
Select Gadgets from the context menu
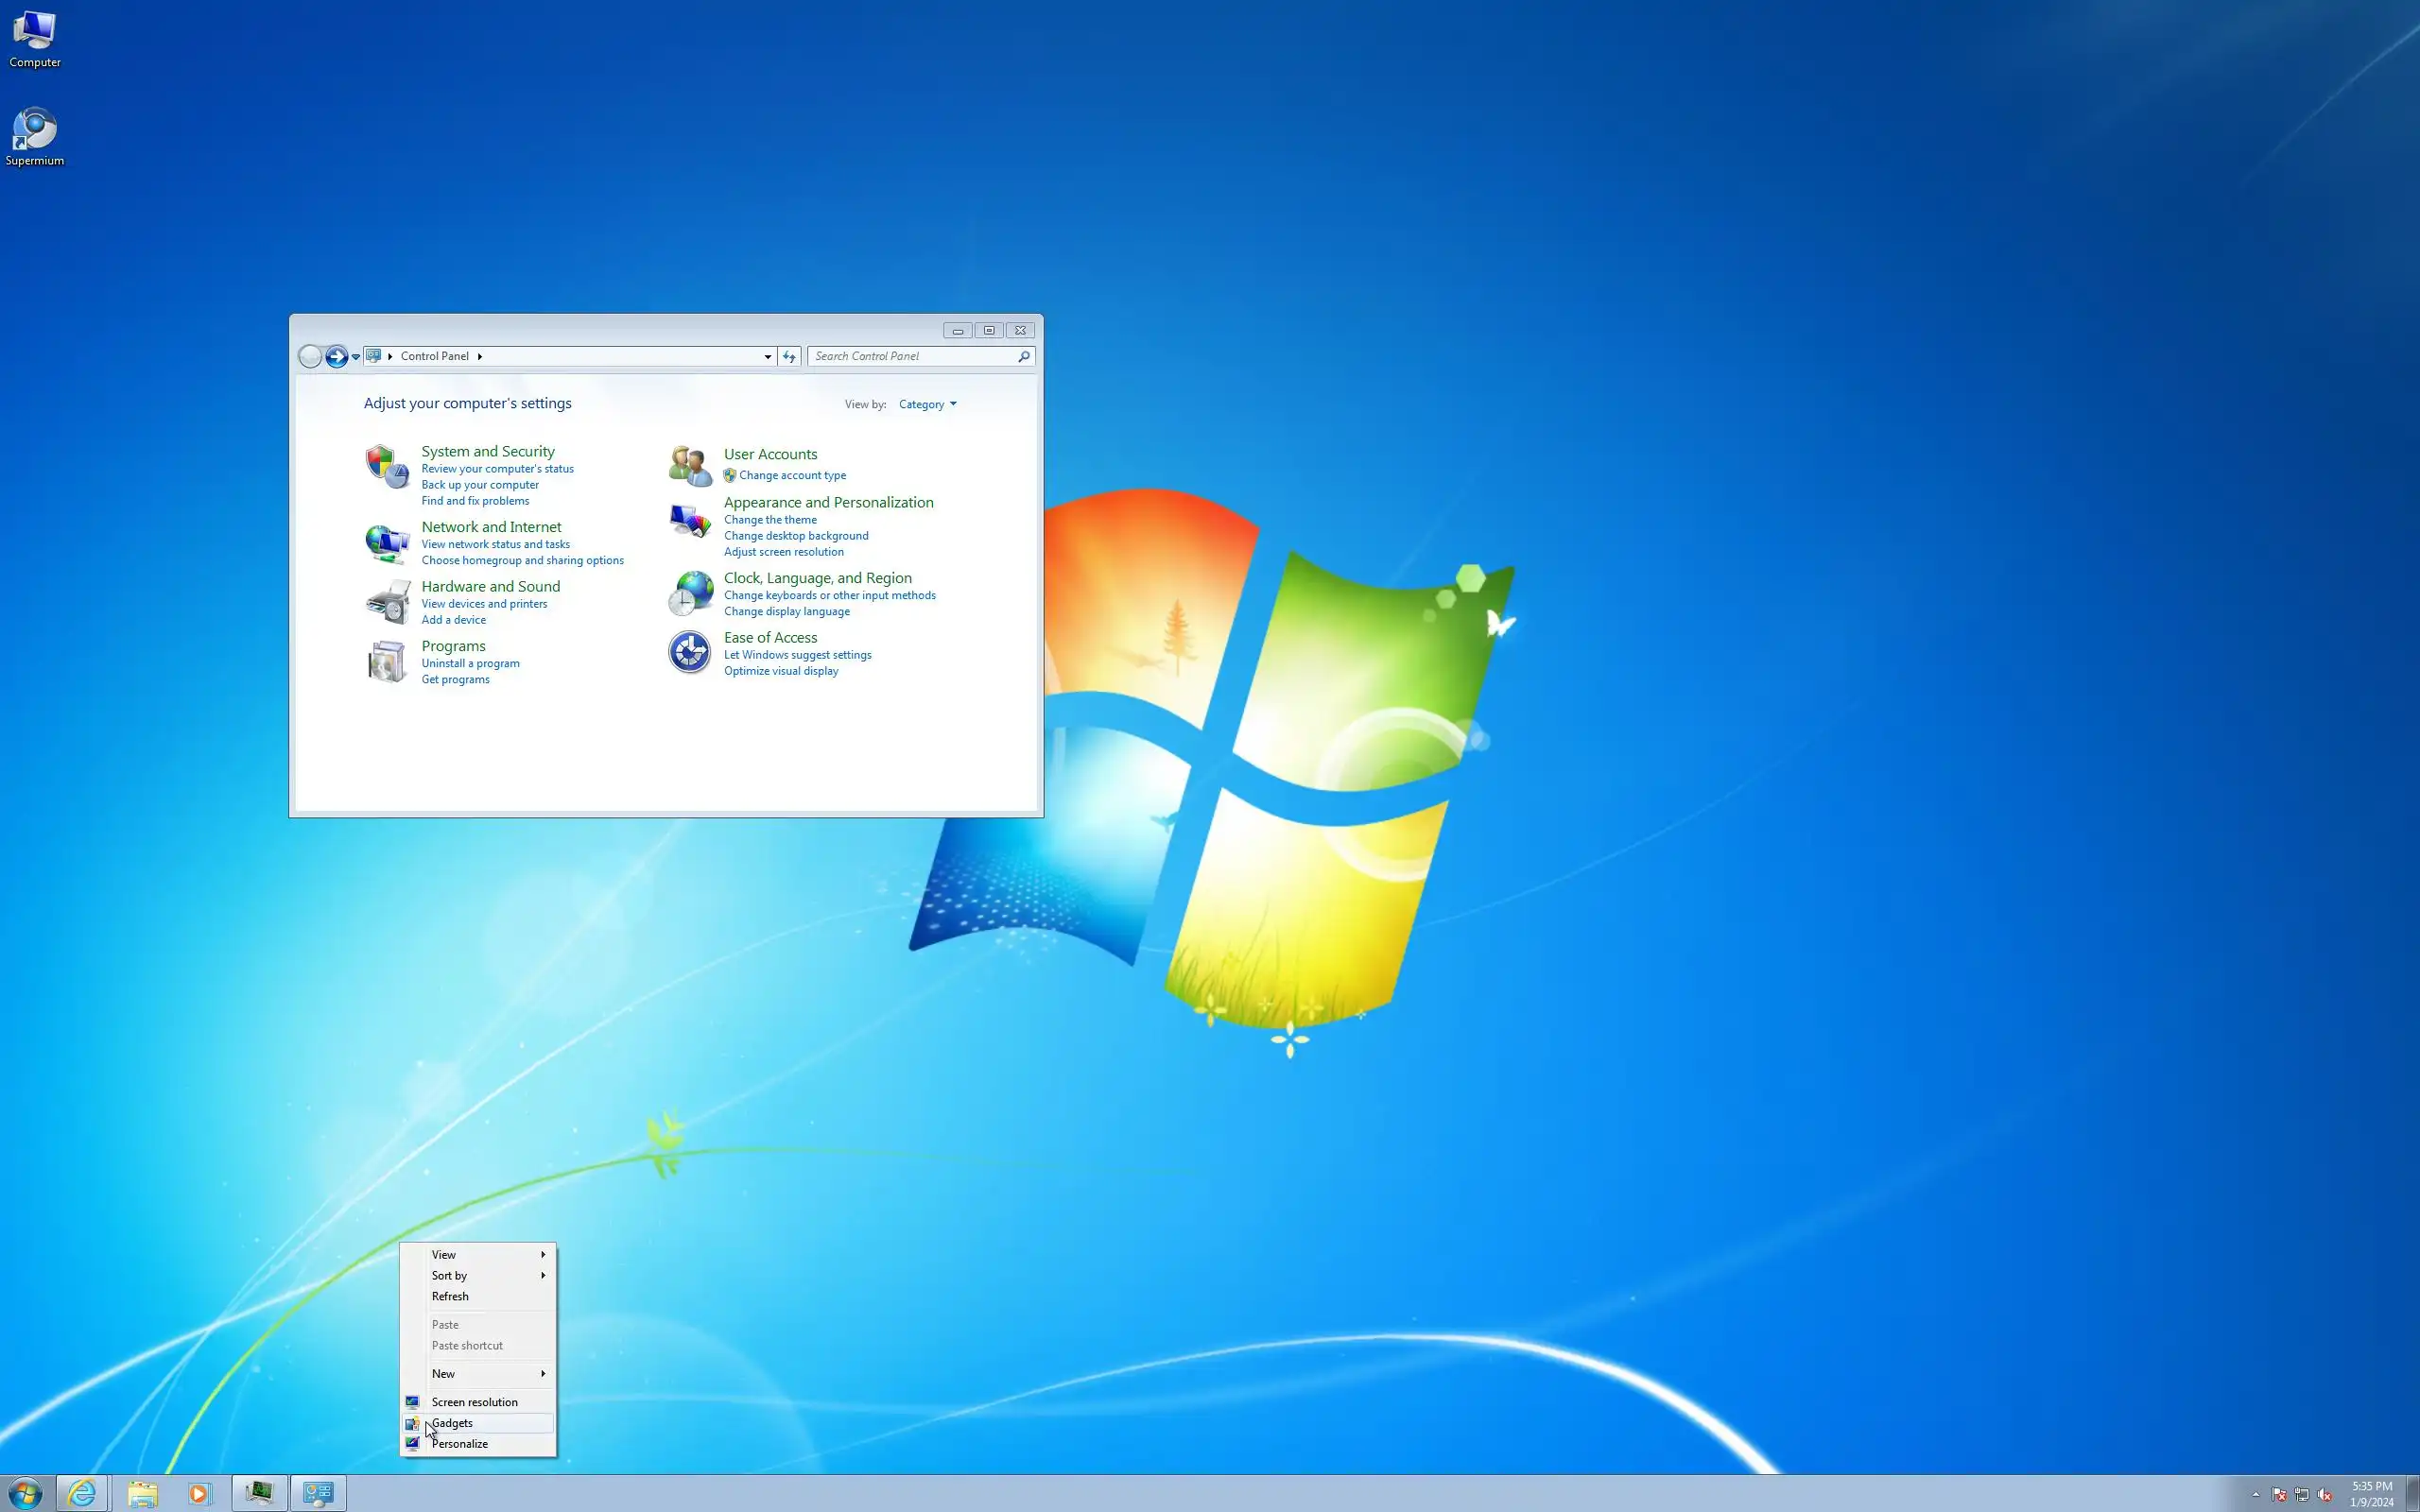click(x=453, y=1422)
